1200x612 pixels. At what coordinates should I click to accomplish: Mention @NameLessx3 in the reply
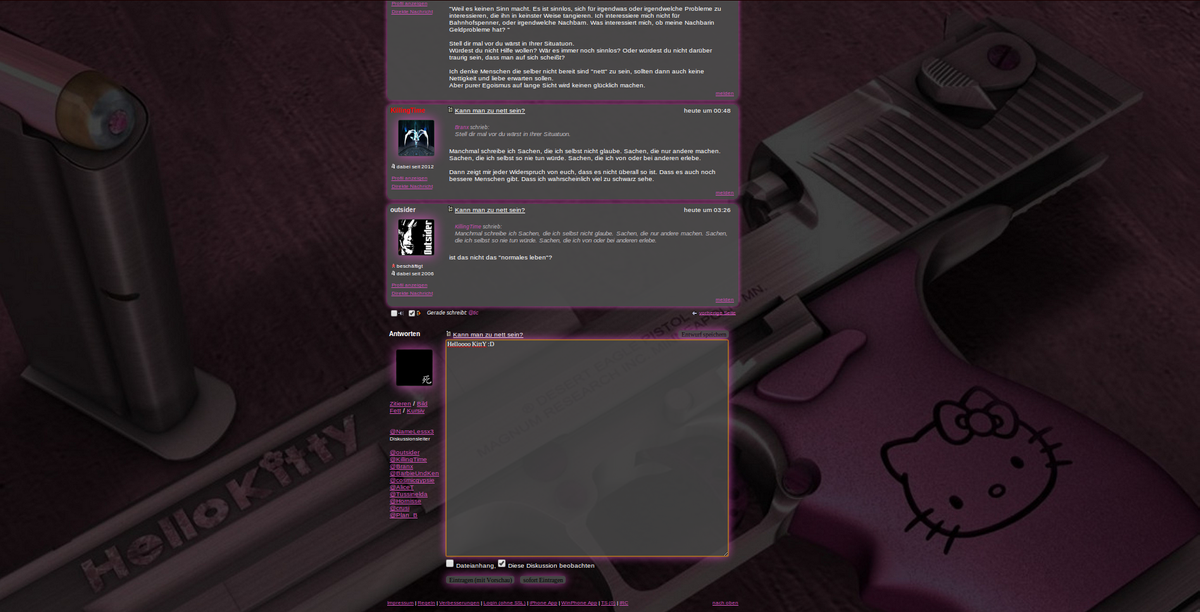tap(412, 432)
